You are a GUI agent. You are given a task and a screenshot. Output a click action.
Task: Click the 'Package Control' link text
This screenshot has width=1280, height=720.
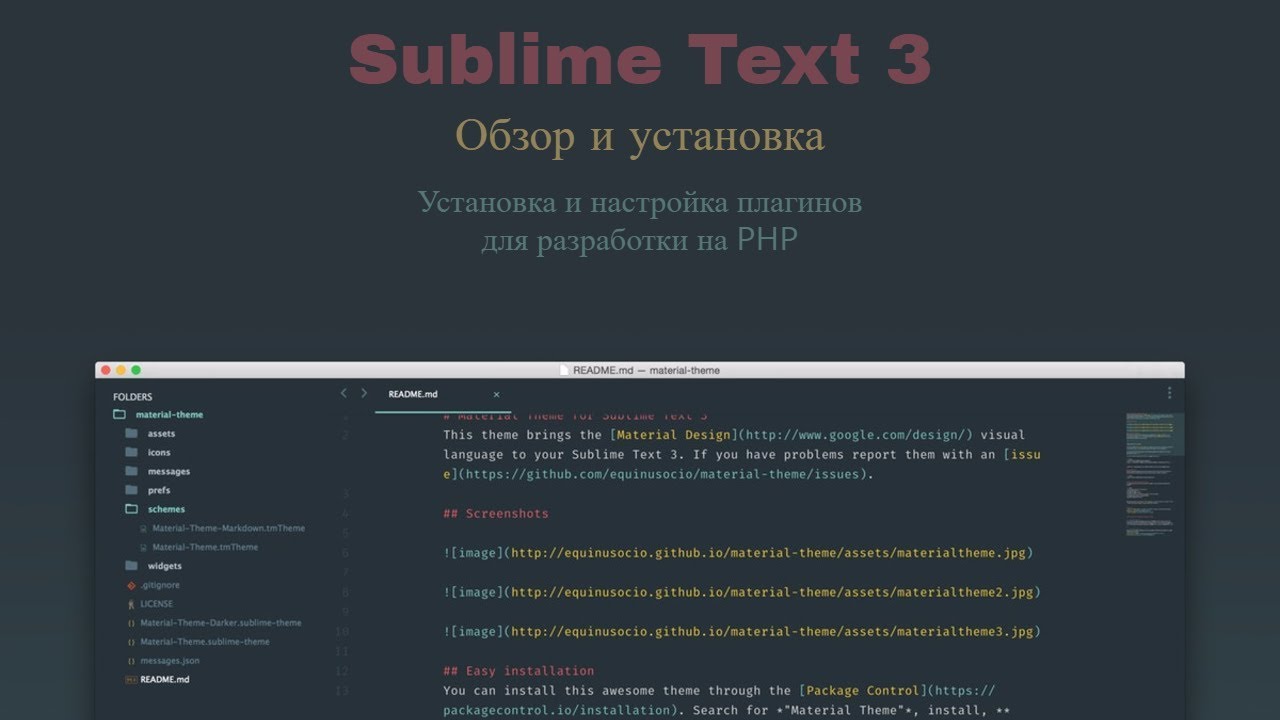(x=862, y=691)
